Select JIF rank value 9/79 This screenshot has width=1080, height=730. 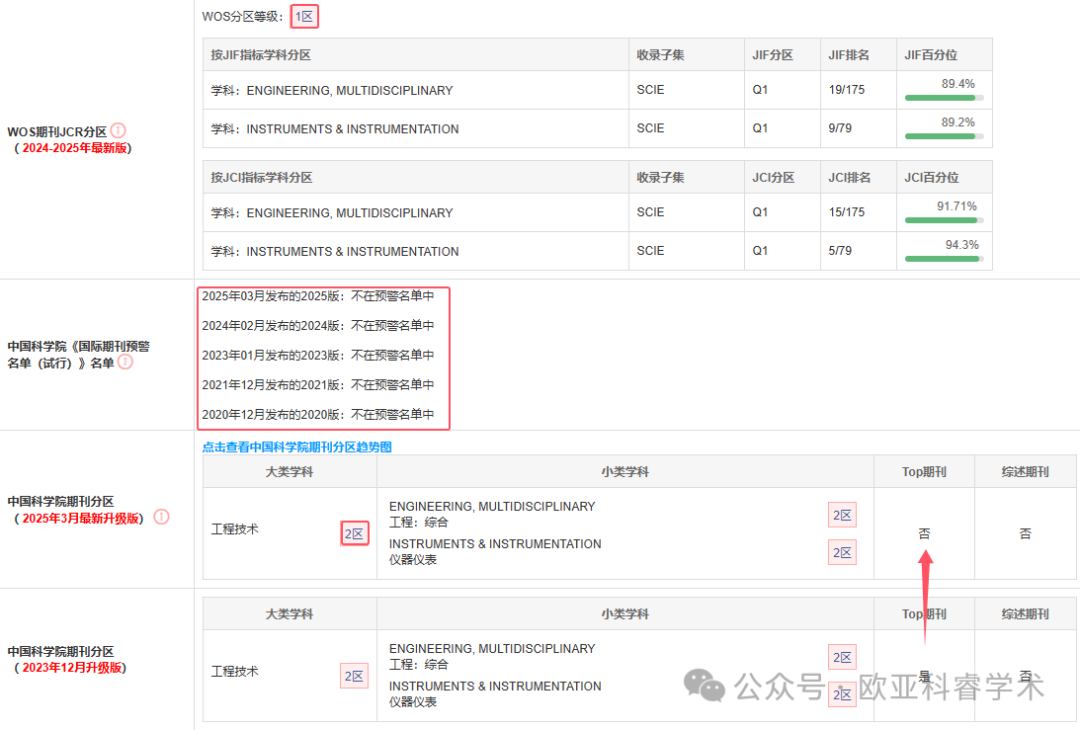[840, 128]
